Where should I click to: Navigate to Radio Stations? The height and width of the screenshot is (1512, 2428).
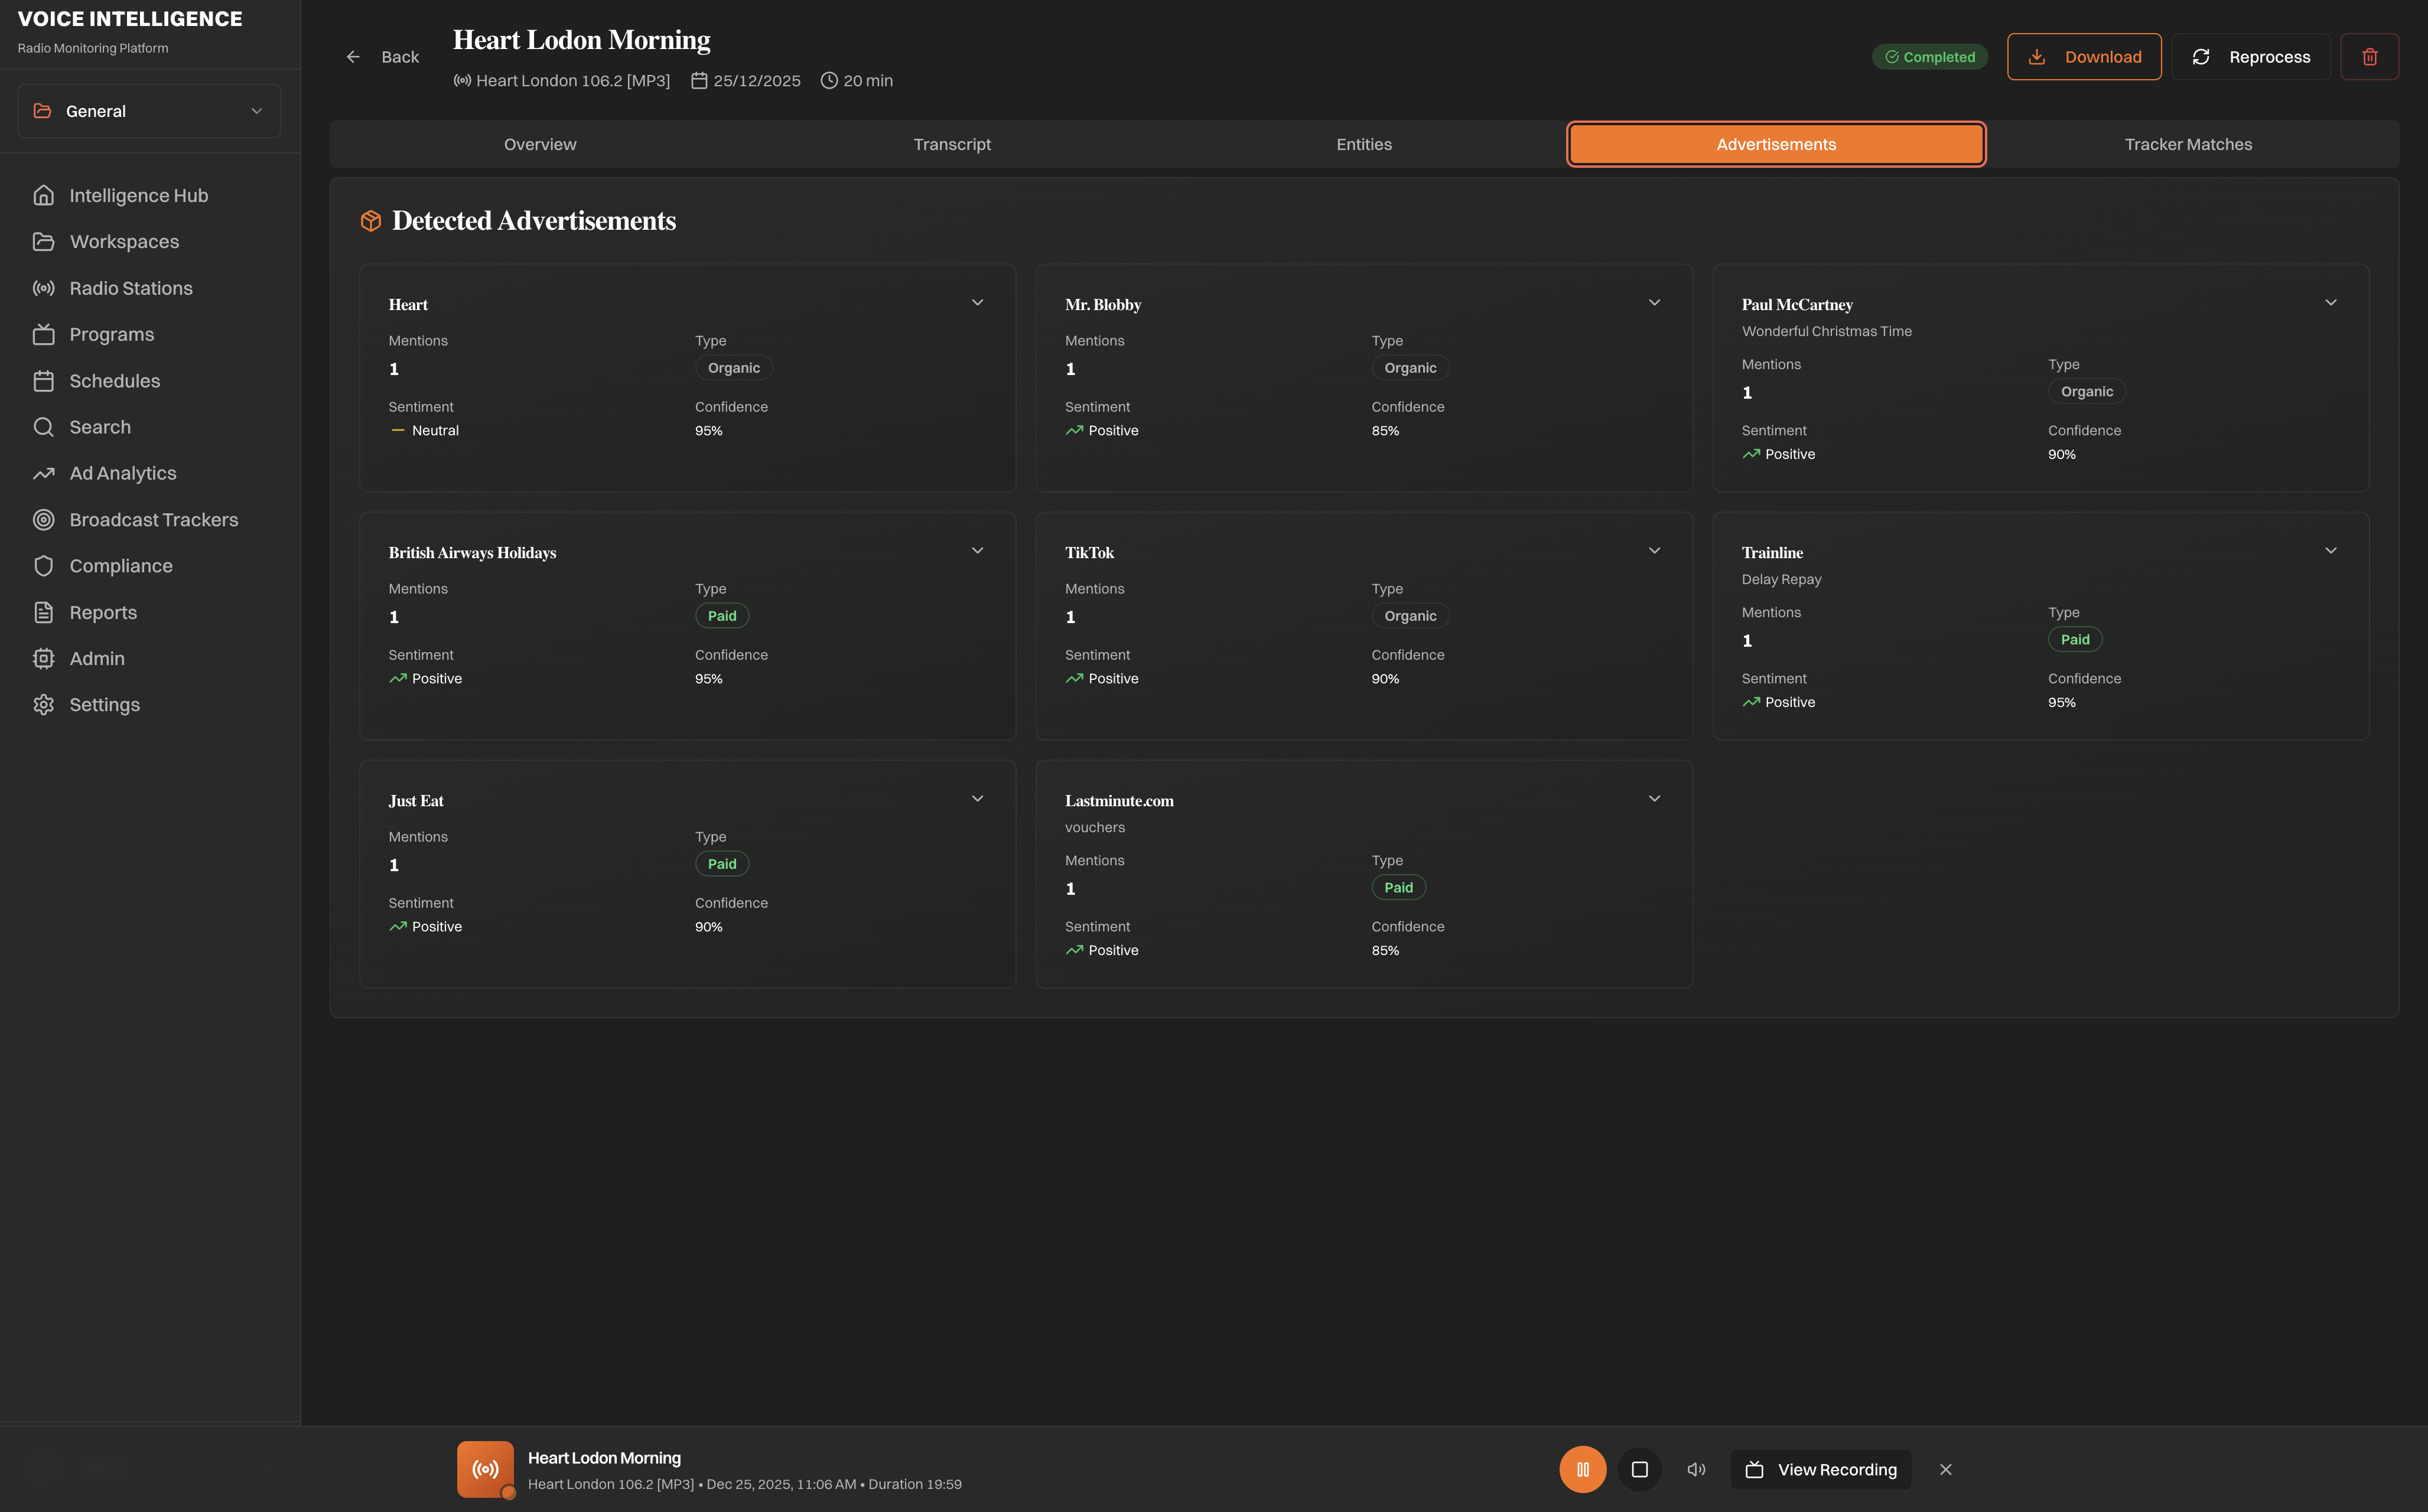130,288
